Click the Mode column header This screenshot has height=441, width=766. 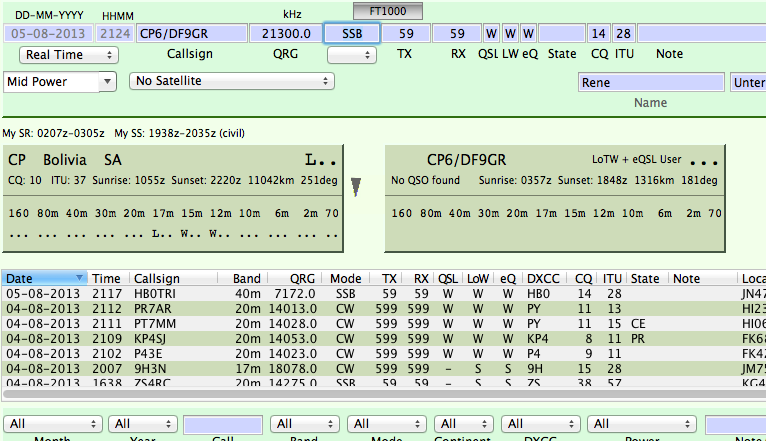tap(345, 278)
